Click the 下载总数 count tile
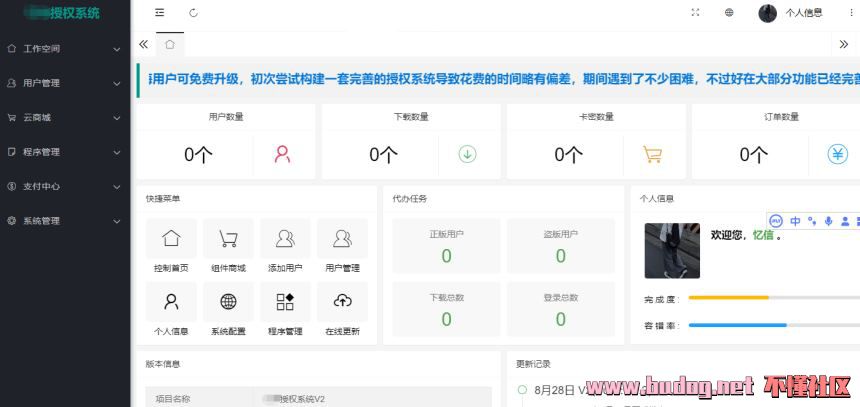860x407 pixels. click(x=446, y=309)
